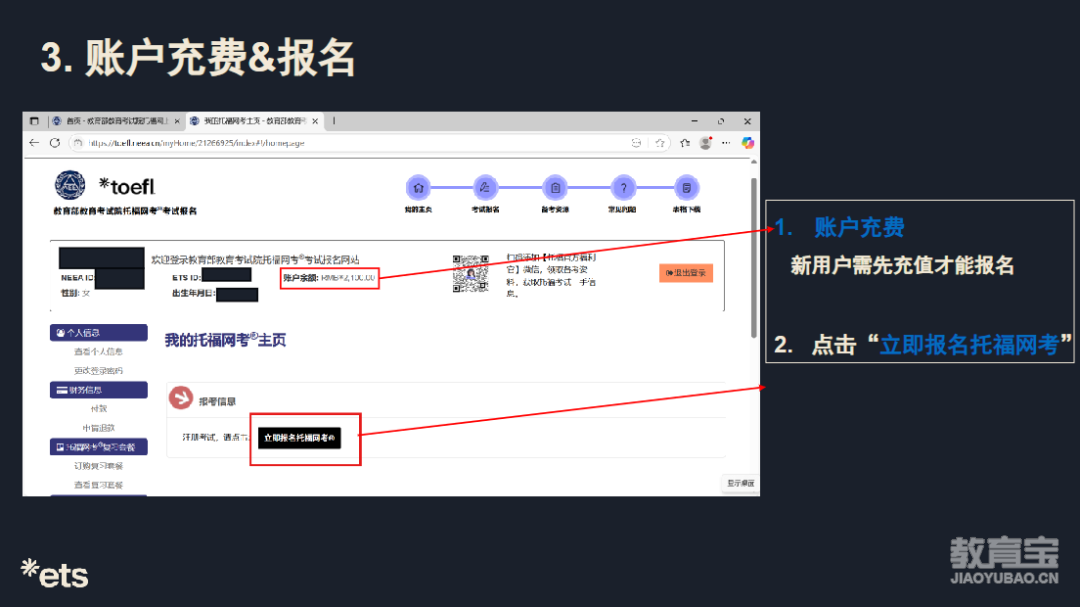This screenshot has width=1080, height=607.
Task: Close the first browser tab
Action: [177, 121]
